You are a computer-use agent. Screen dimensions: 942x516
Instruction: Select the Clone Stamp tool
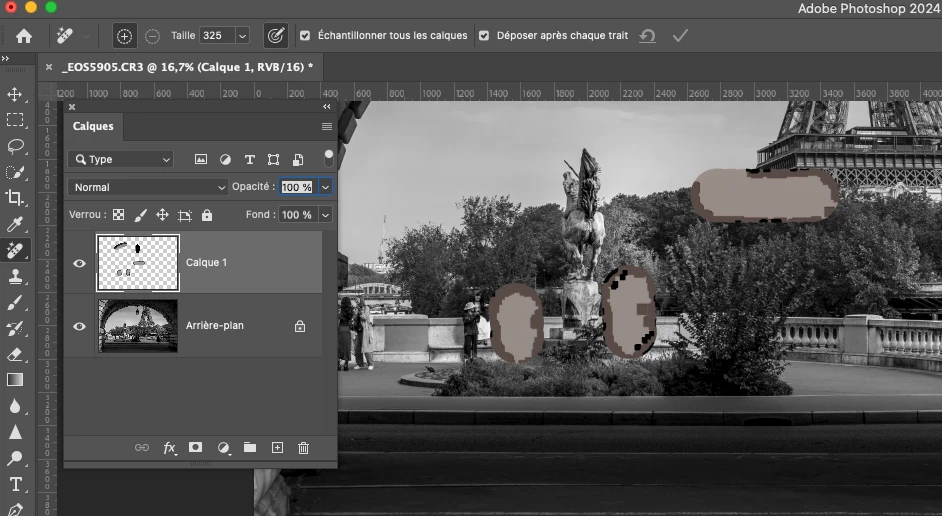[x=14, y=276]
